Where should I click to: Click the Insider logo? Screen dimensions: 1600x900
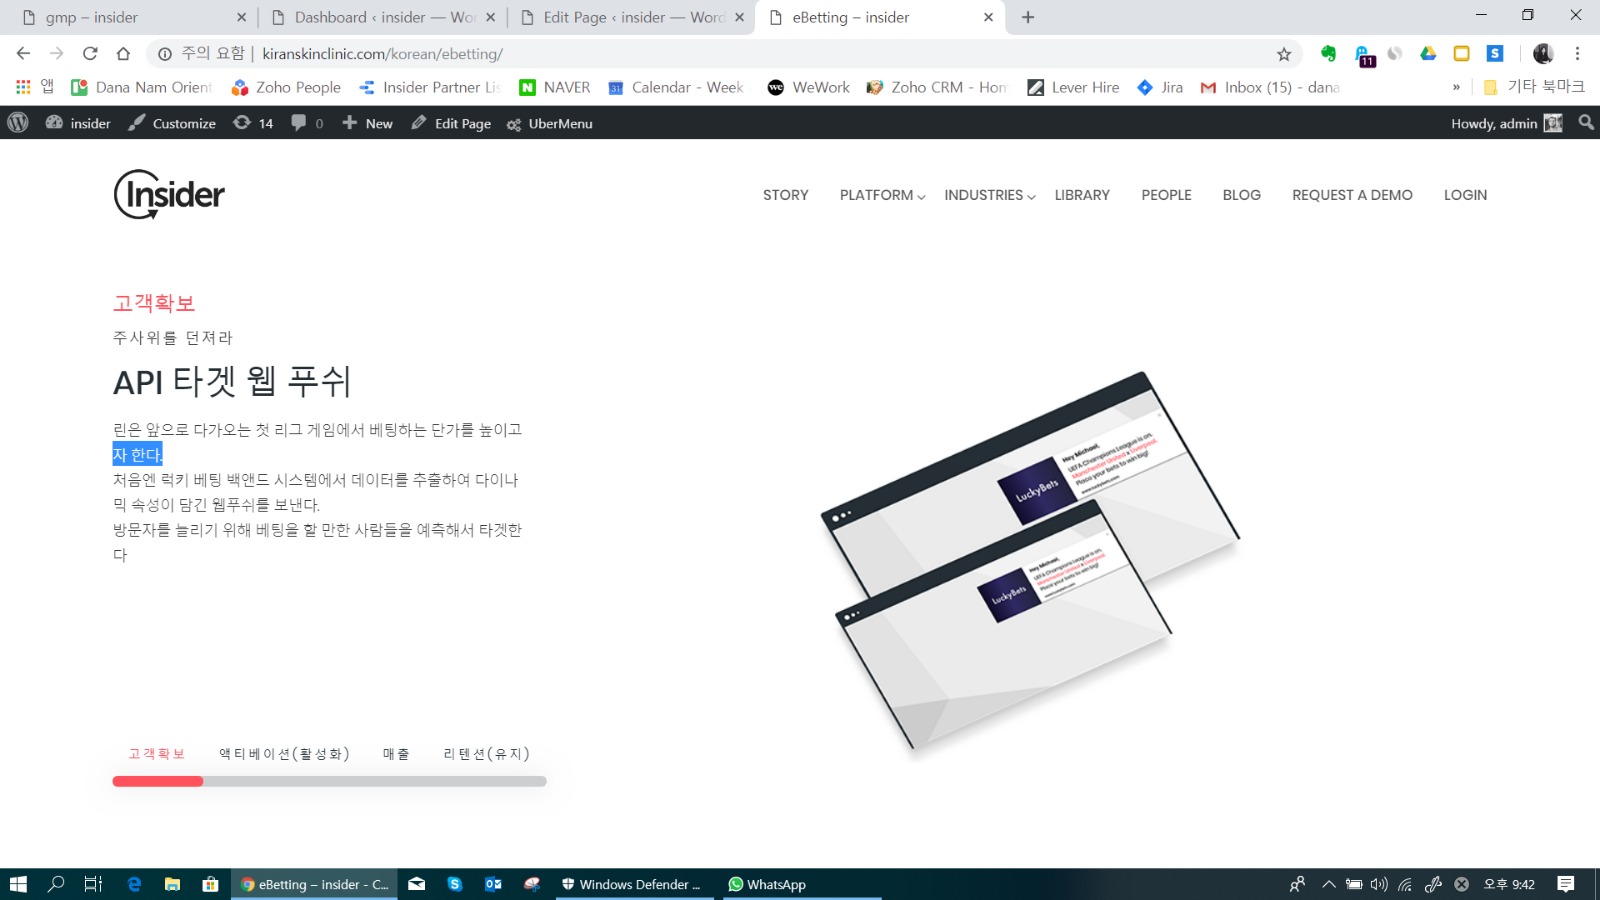pos(169,194)
